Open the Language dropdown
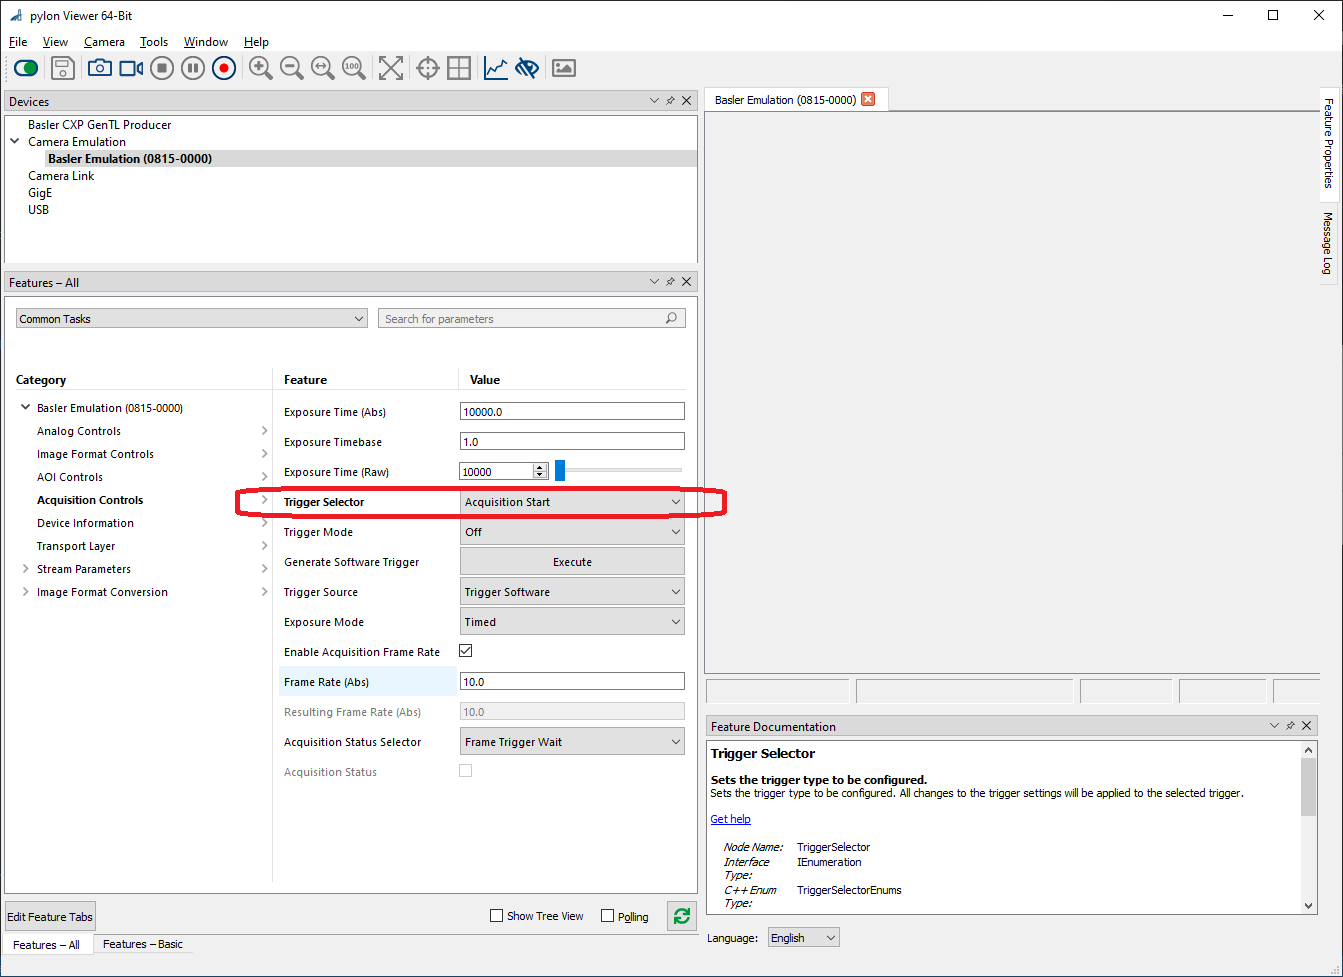The image size is (1343, 977). click(804, 938)
